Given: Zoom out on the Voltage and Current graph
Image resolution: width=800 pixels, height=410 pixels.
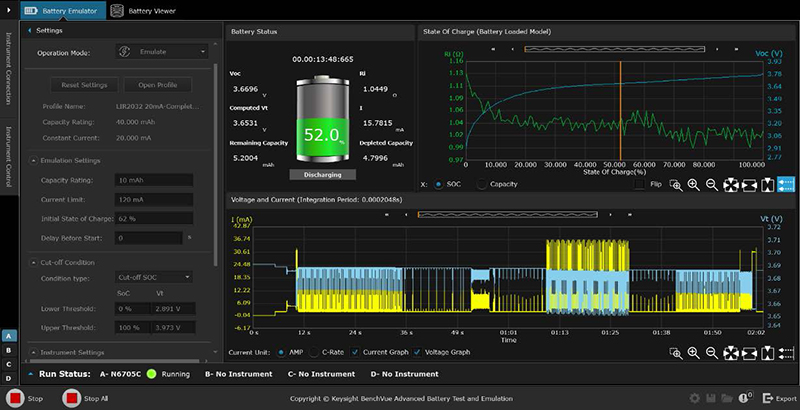Looking at the screenshot, I should (x=711, y=353).
